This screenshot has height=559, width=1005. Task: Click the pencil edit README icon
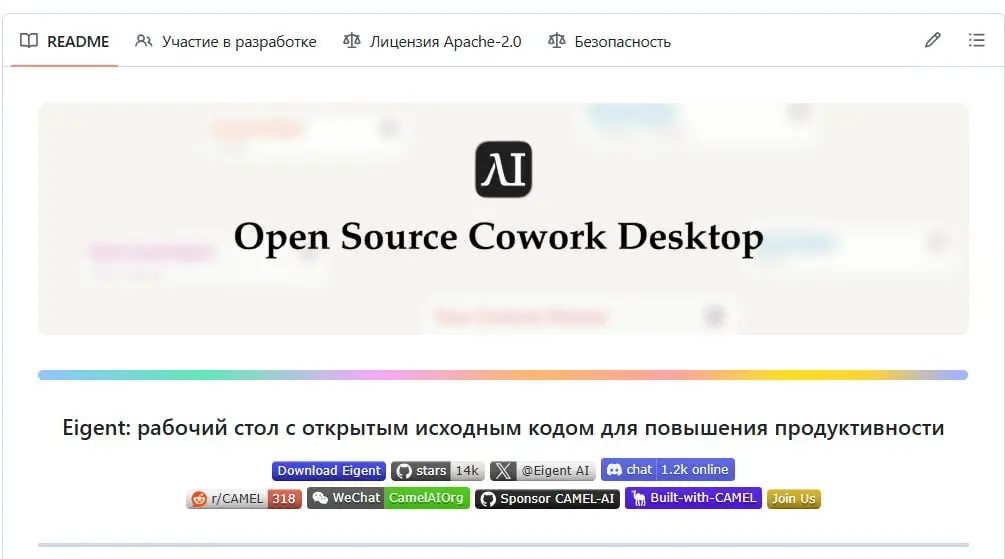(933, 40)
